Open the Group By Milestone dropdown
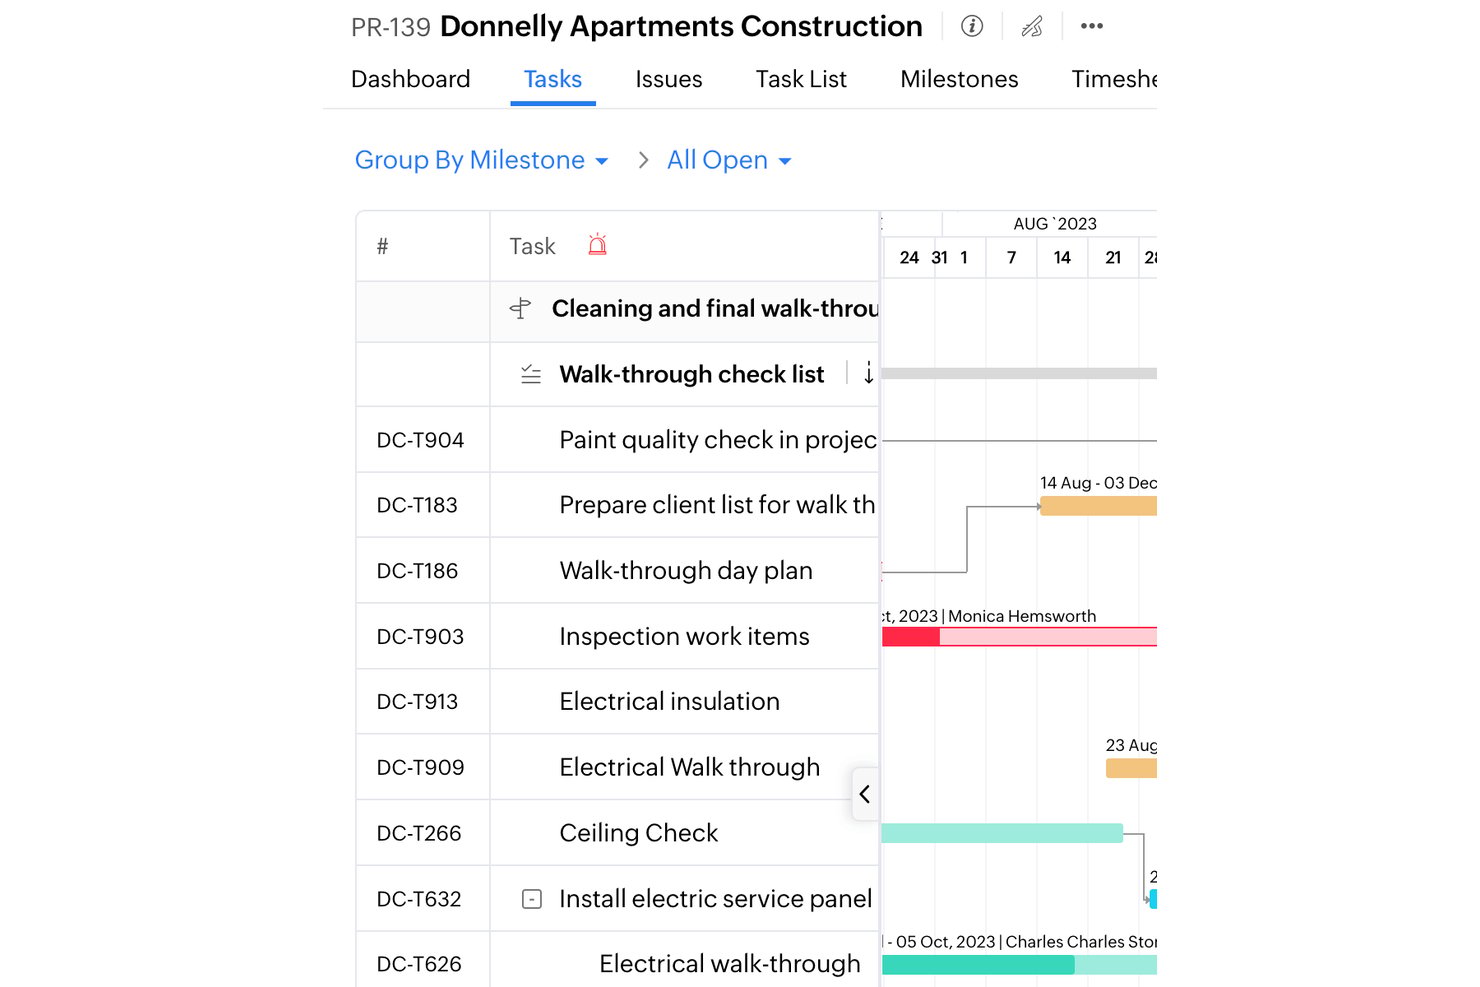The image size is (1480, 987). (481, 160)
